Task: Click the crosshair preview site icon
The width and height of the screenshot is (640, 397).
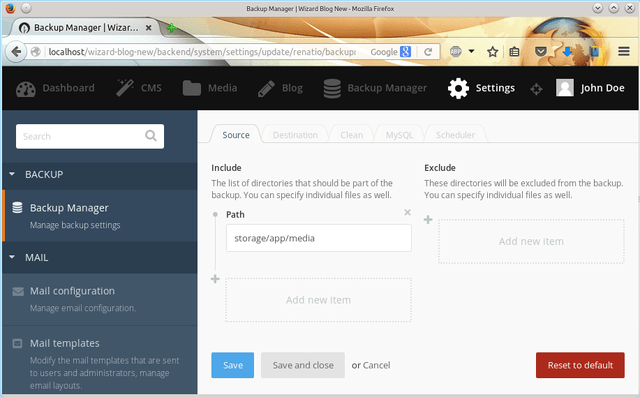Action: (536, 89)
